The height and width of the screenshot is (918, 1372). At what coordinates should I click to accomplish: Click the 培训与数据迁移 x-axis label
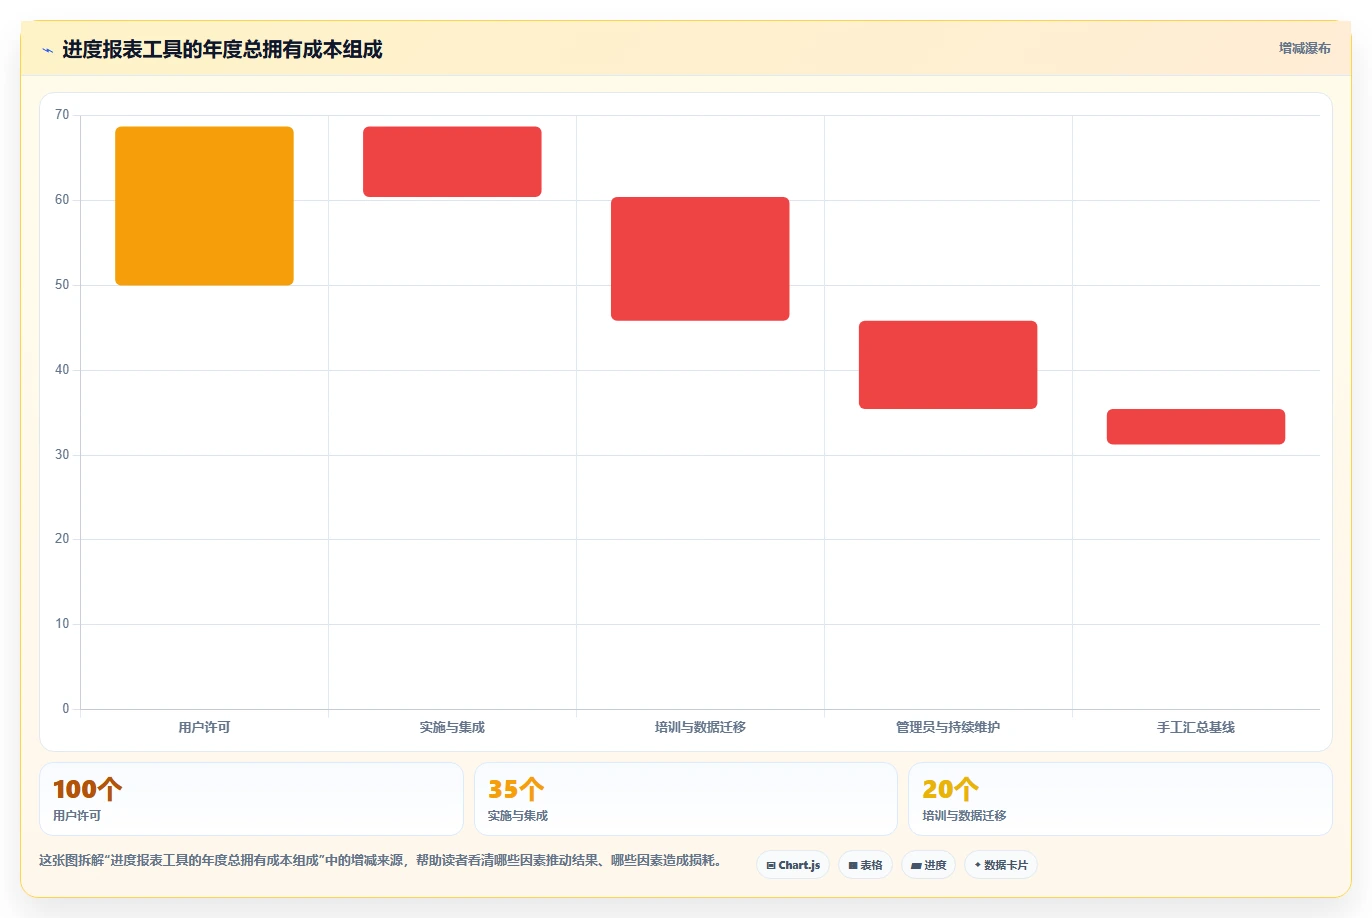pyautogui.click(x=700, y=727)
